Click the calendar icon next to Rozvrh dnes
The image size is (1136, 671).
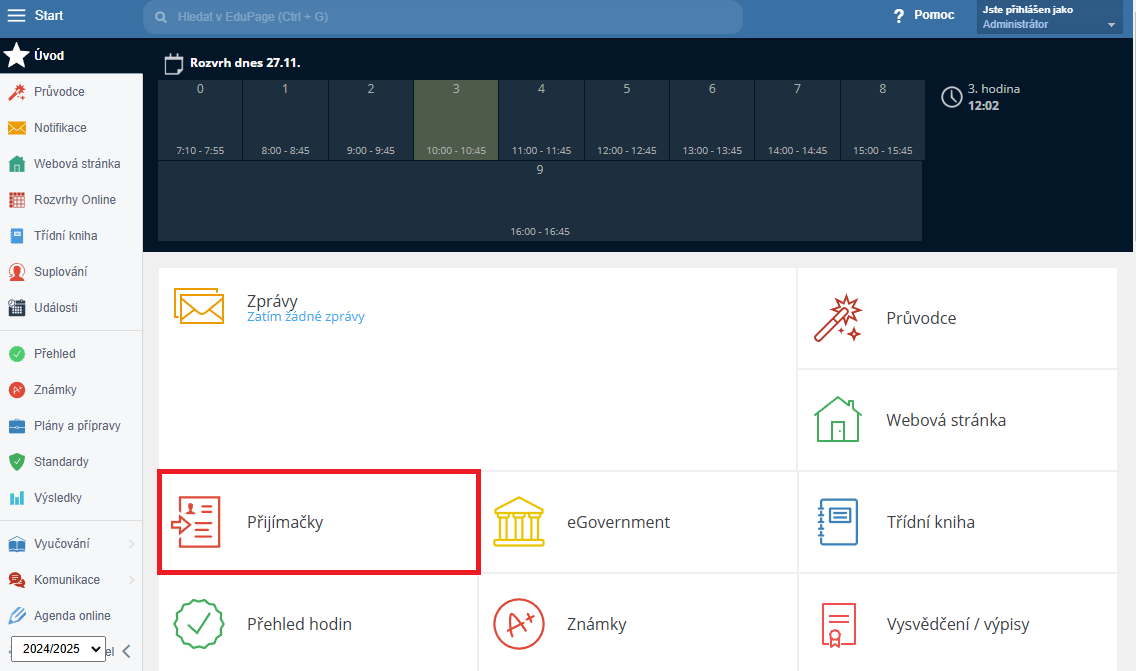point(174,64)
